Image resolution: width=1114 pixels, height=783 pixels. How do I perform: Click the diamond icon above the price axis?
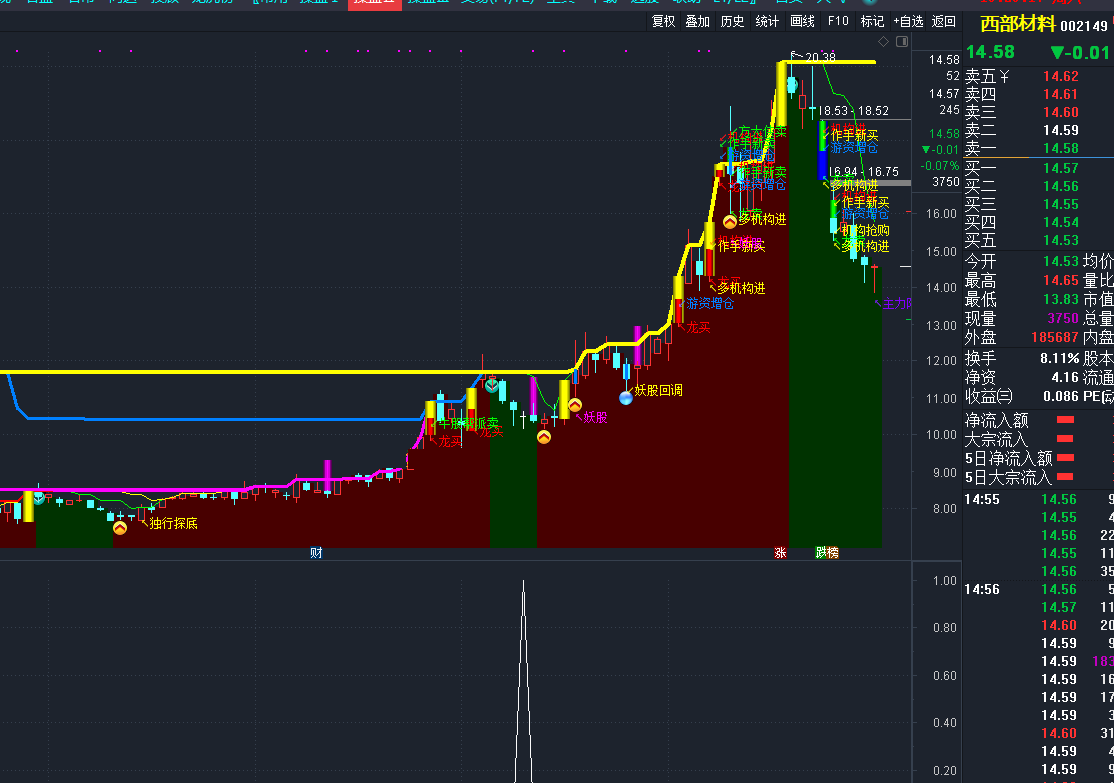pos(883,42)
